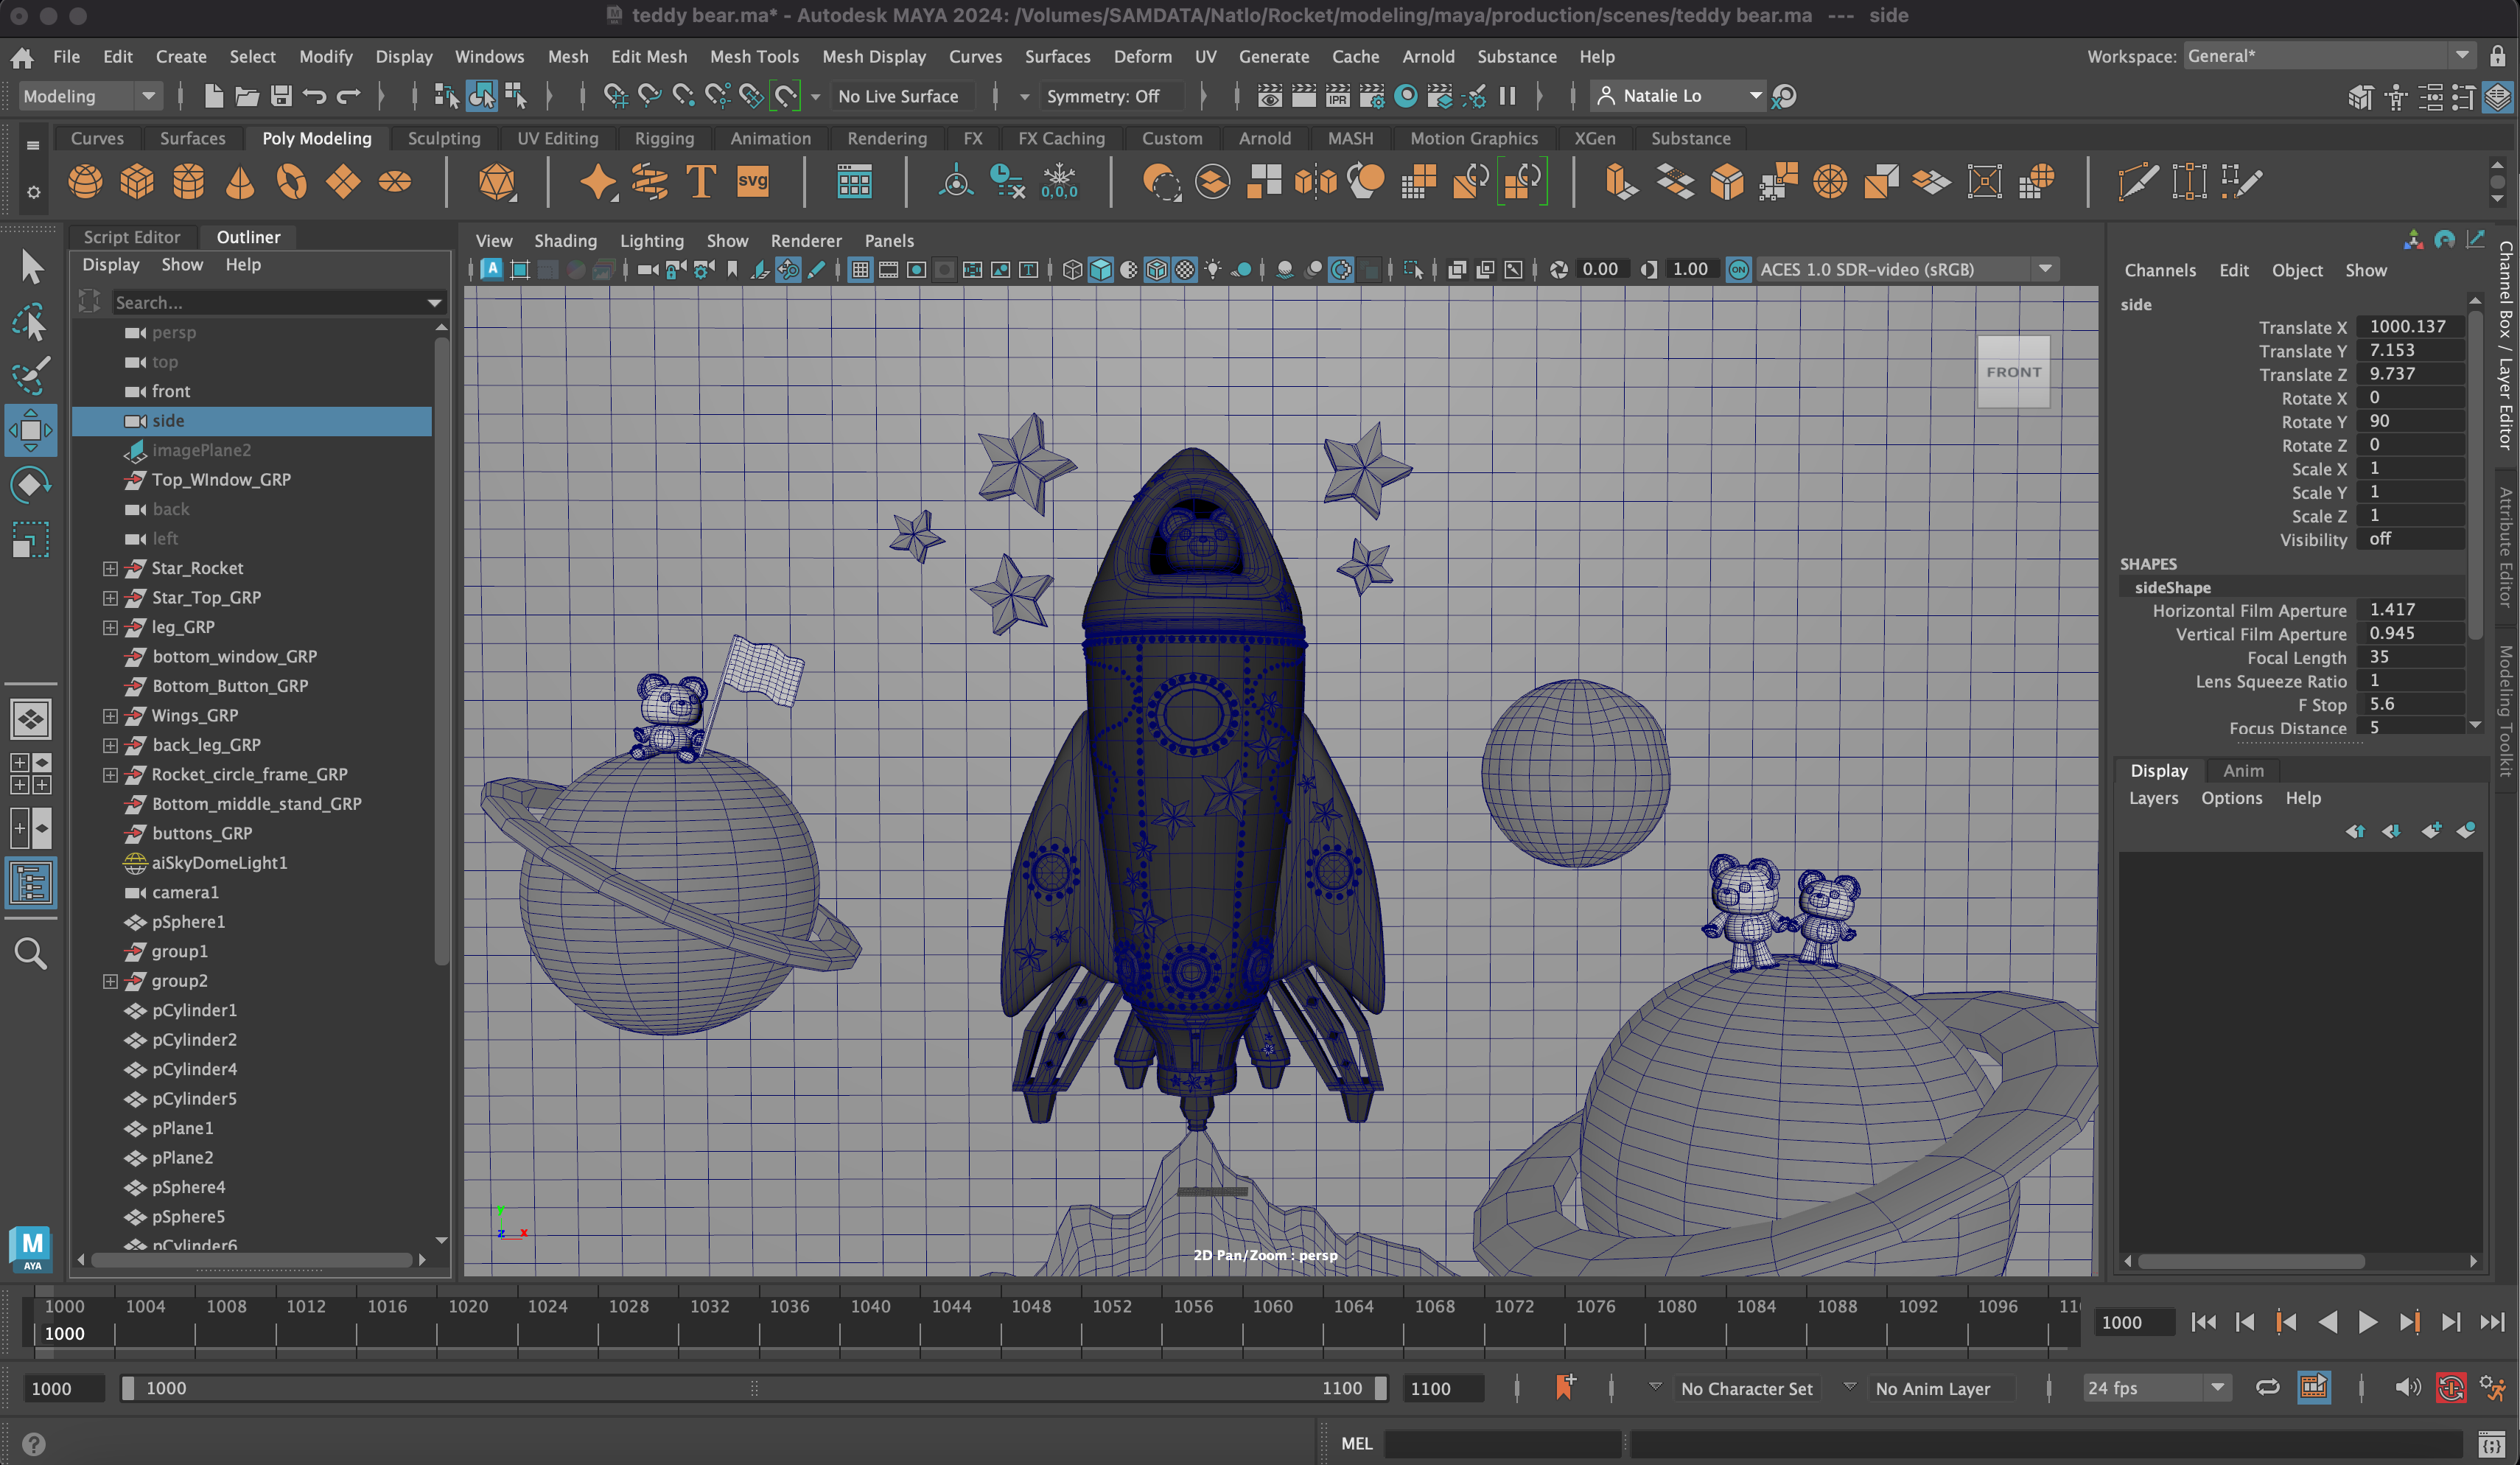Viewport: 2520px width, 1465px height.
Task: Select the Symmetry toggle icon
Action: (1109, 96)
